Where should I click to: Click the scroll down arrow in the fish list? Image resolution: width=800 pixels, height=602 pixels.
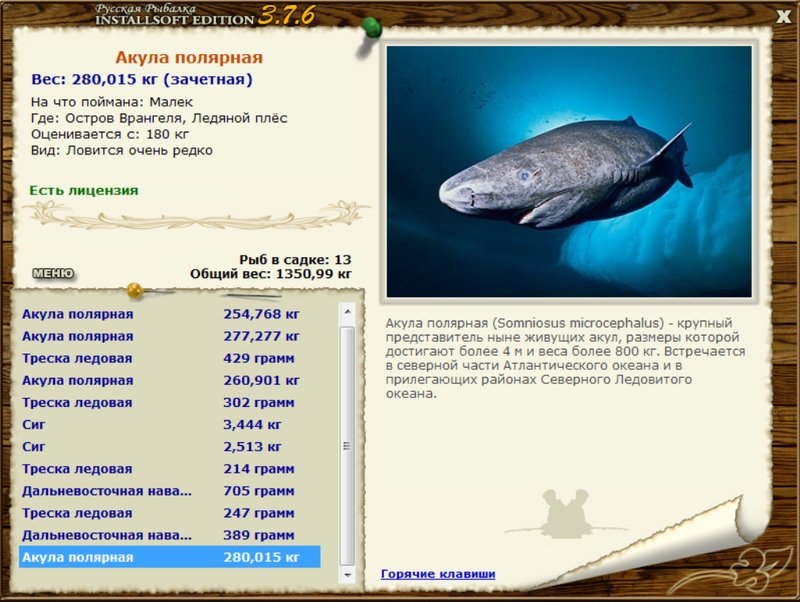tap(347, 575)
